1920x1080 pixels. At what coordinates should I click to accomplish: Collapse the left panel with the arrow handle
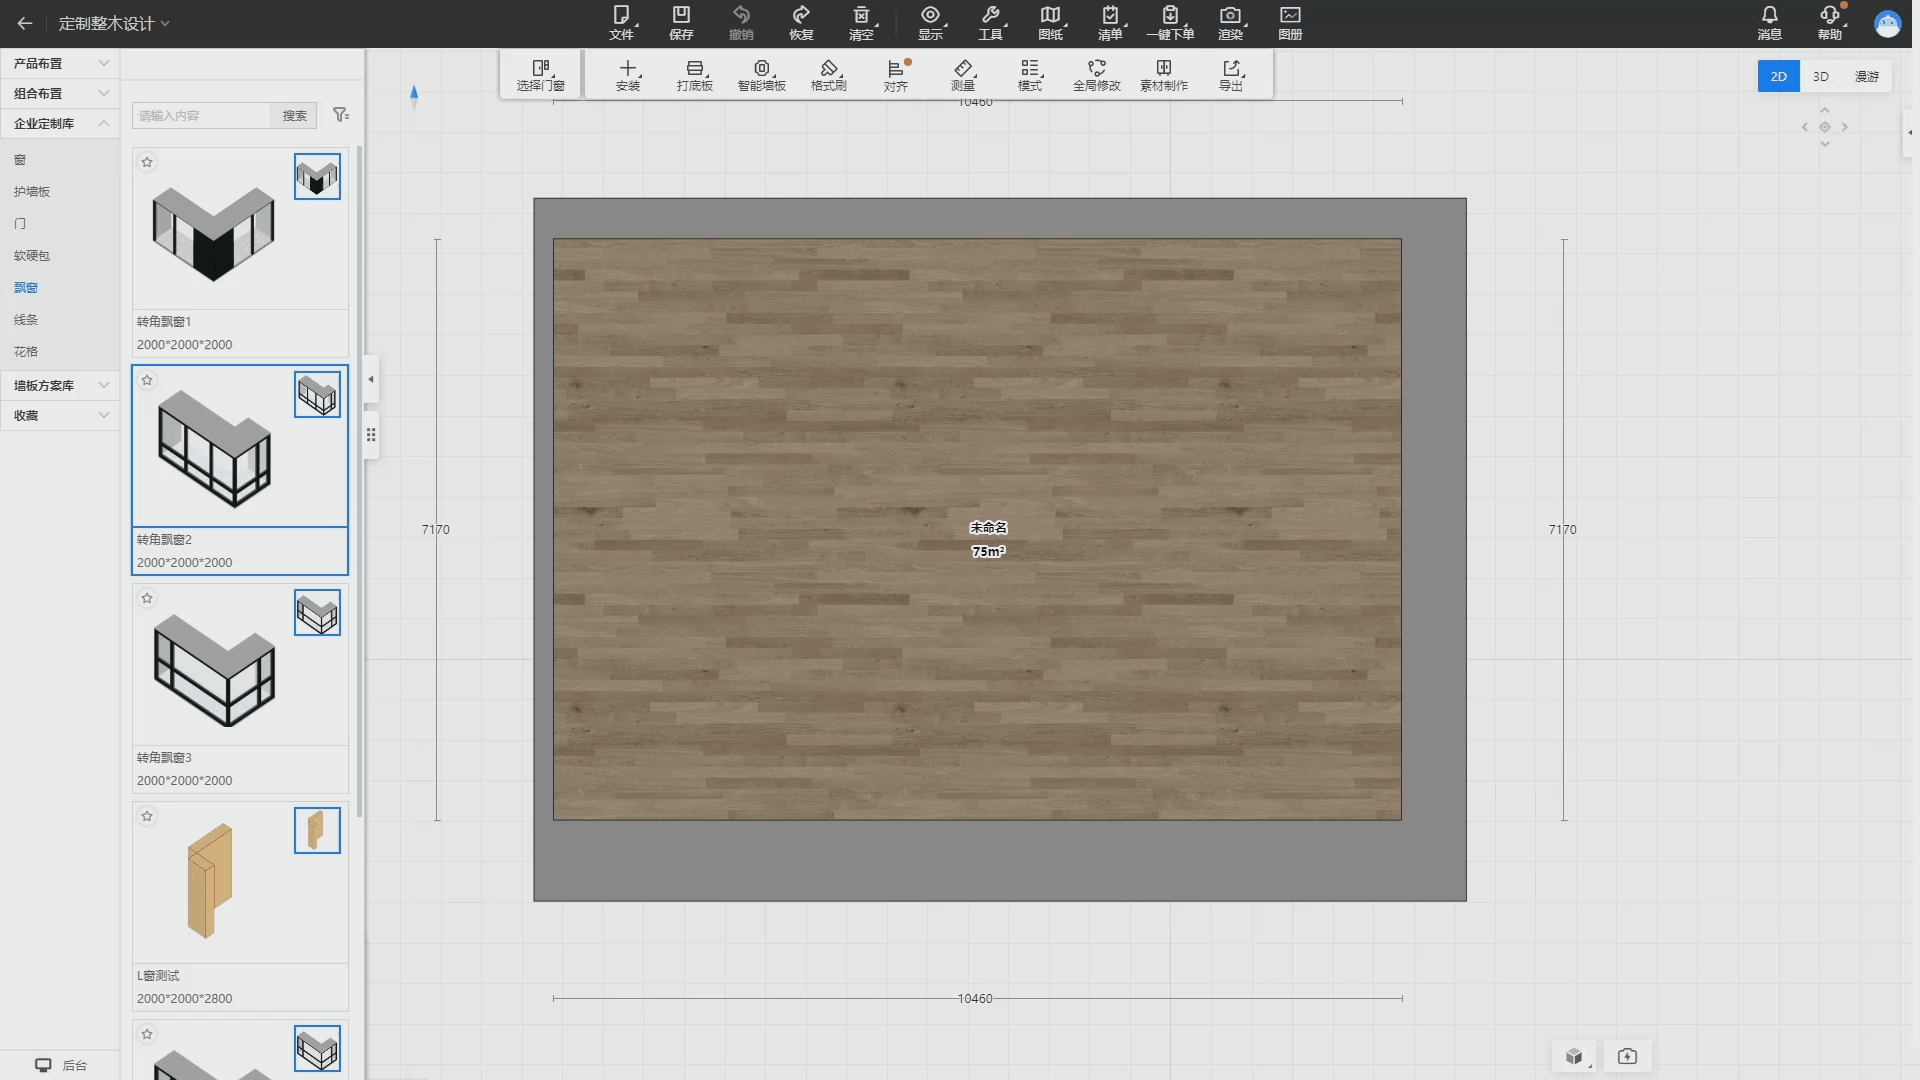pos(371,379)
